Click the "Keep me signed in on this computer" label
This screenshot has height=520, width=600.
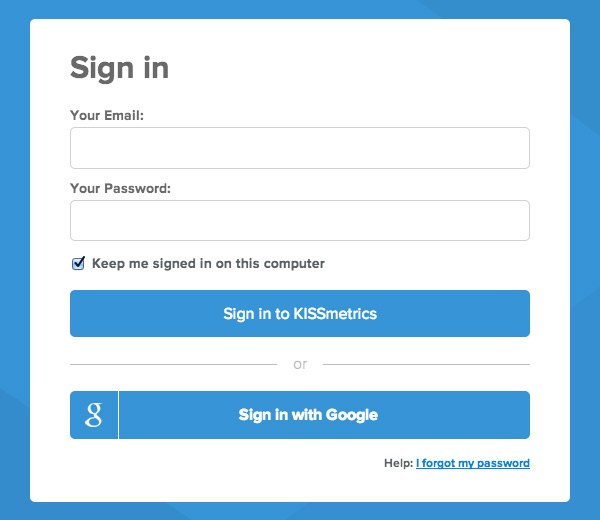[x=208, y=264]
